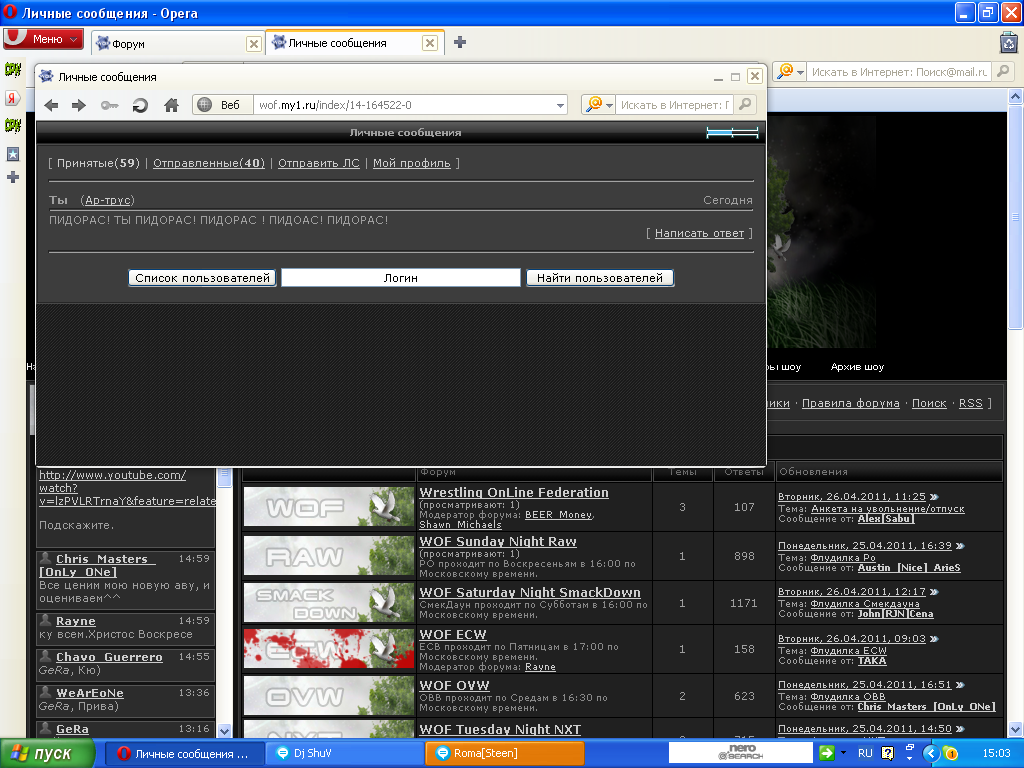Open Wrestling OnLine Federation forum
This screenshot has width=1024, height=768.
(514, 493)
